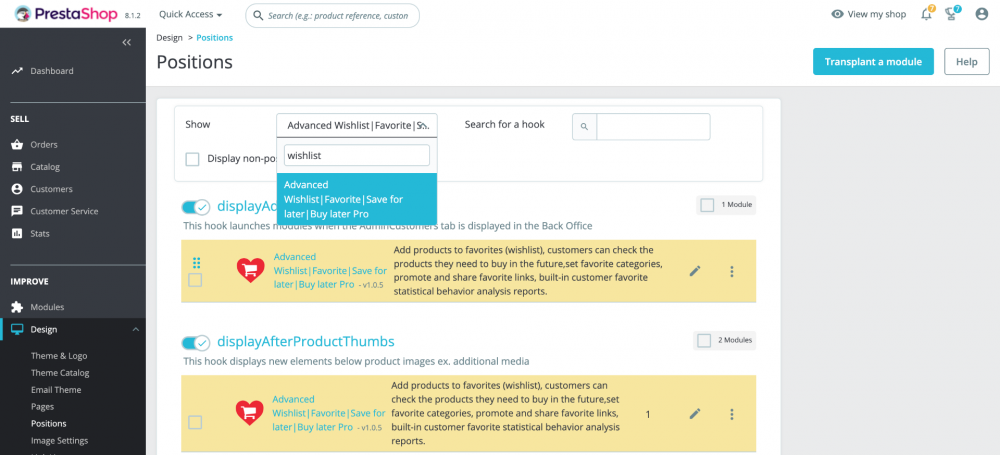Click the Help button
This screenshot has height=455, width=1000.
(966, 62)
